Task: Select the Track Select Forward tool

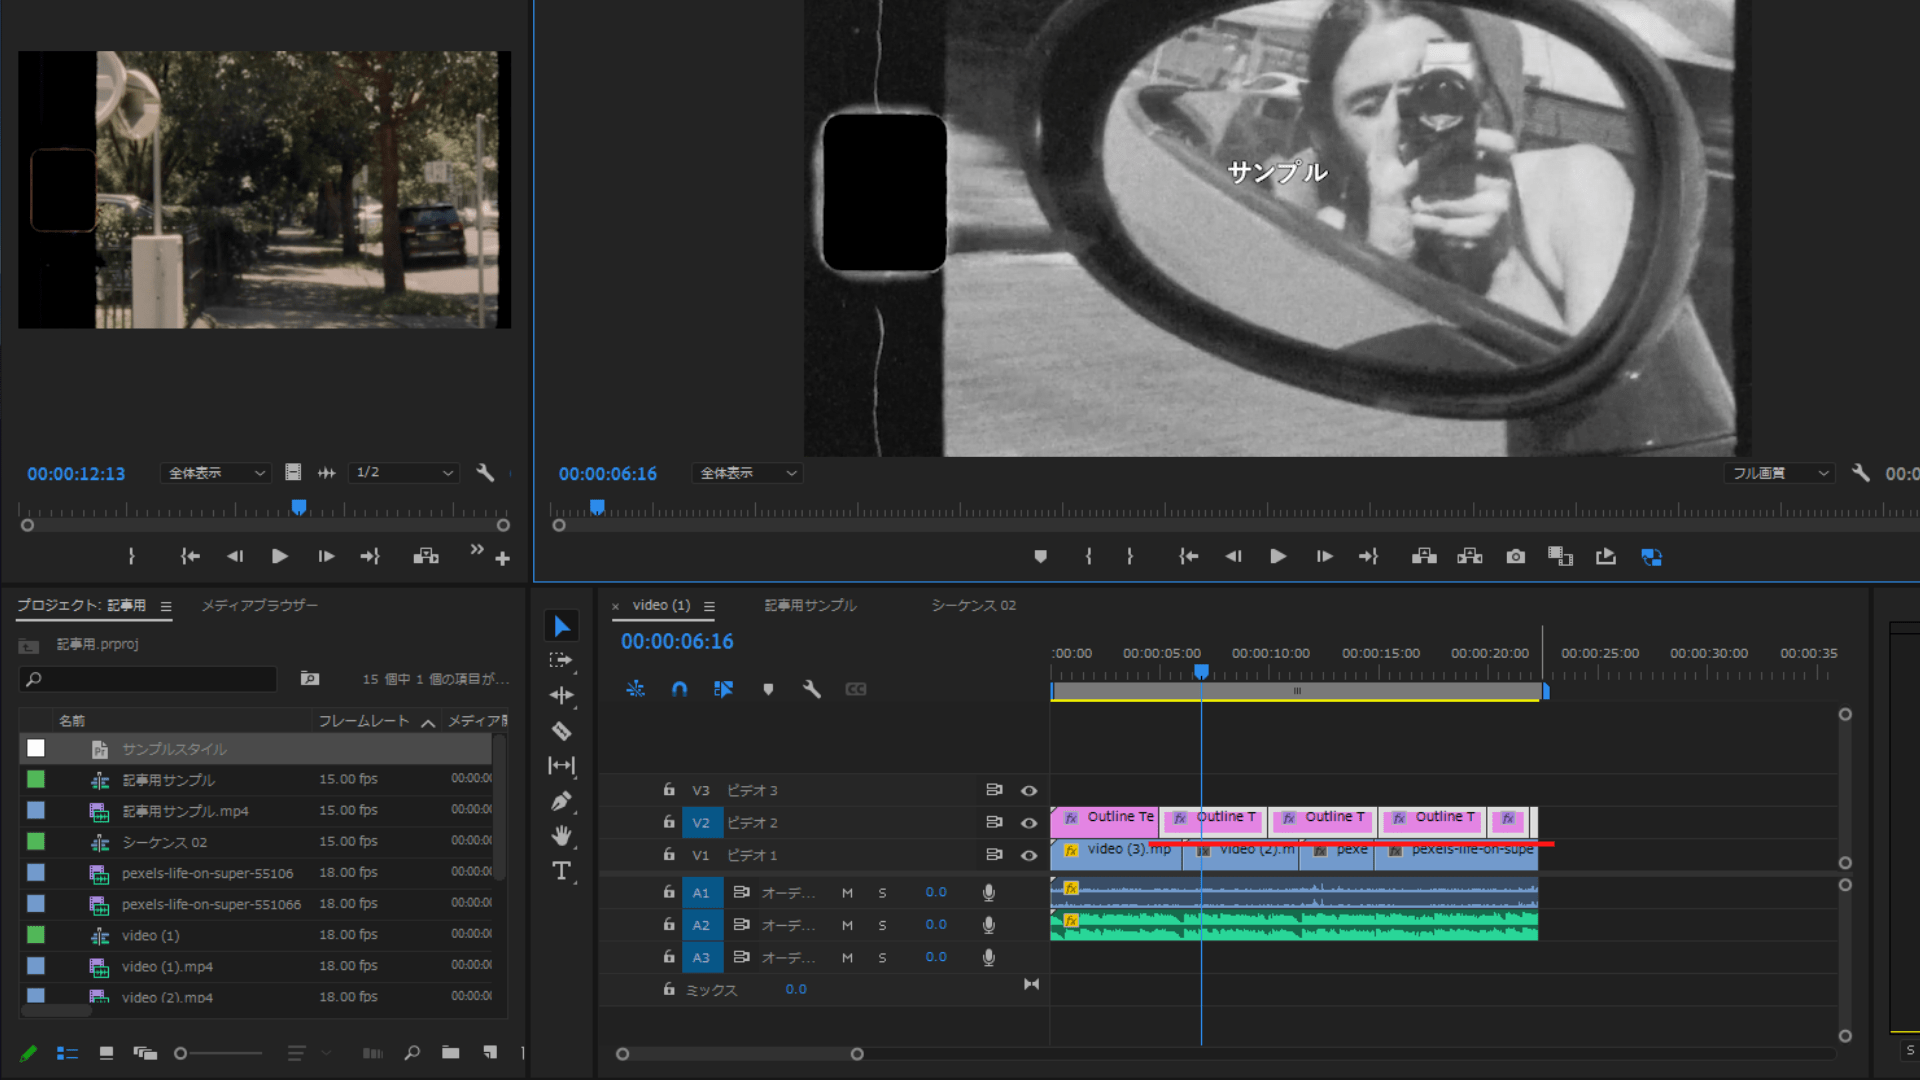Action: pyautogui.click(x=561, y=660)
